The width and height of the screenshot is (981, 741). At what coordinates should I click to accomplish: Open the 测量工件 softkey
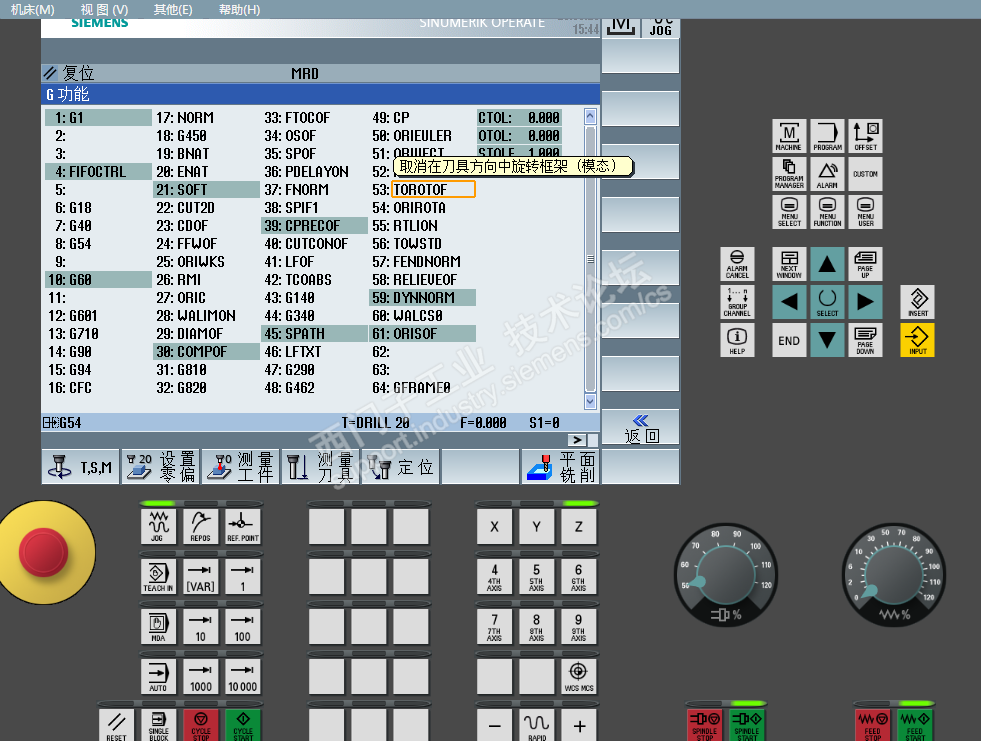coord(241,467)
